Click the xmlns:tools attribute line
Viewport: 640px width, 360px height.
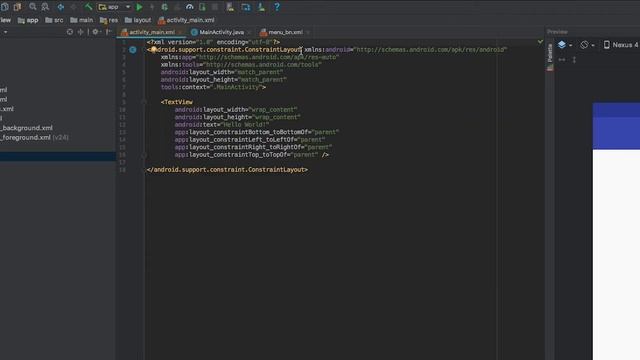pyautogui.click(x=241, y=65)
